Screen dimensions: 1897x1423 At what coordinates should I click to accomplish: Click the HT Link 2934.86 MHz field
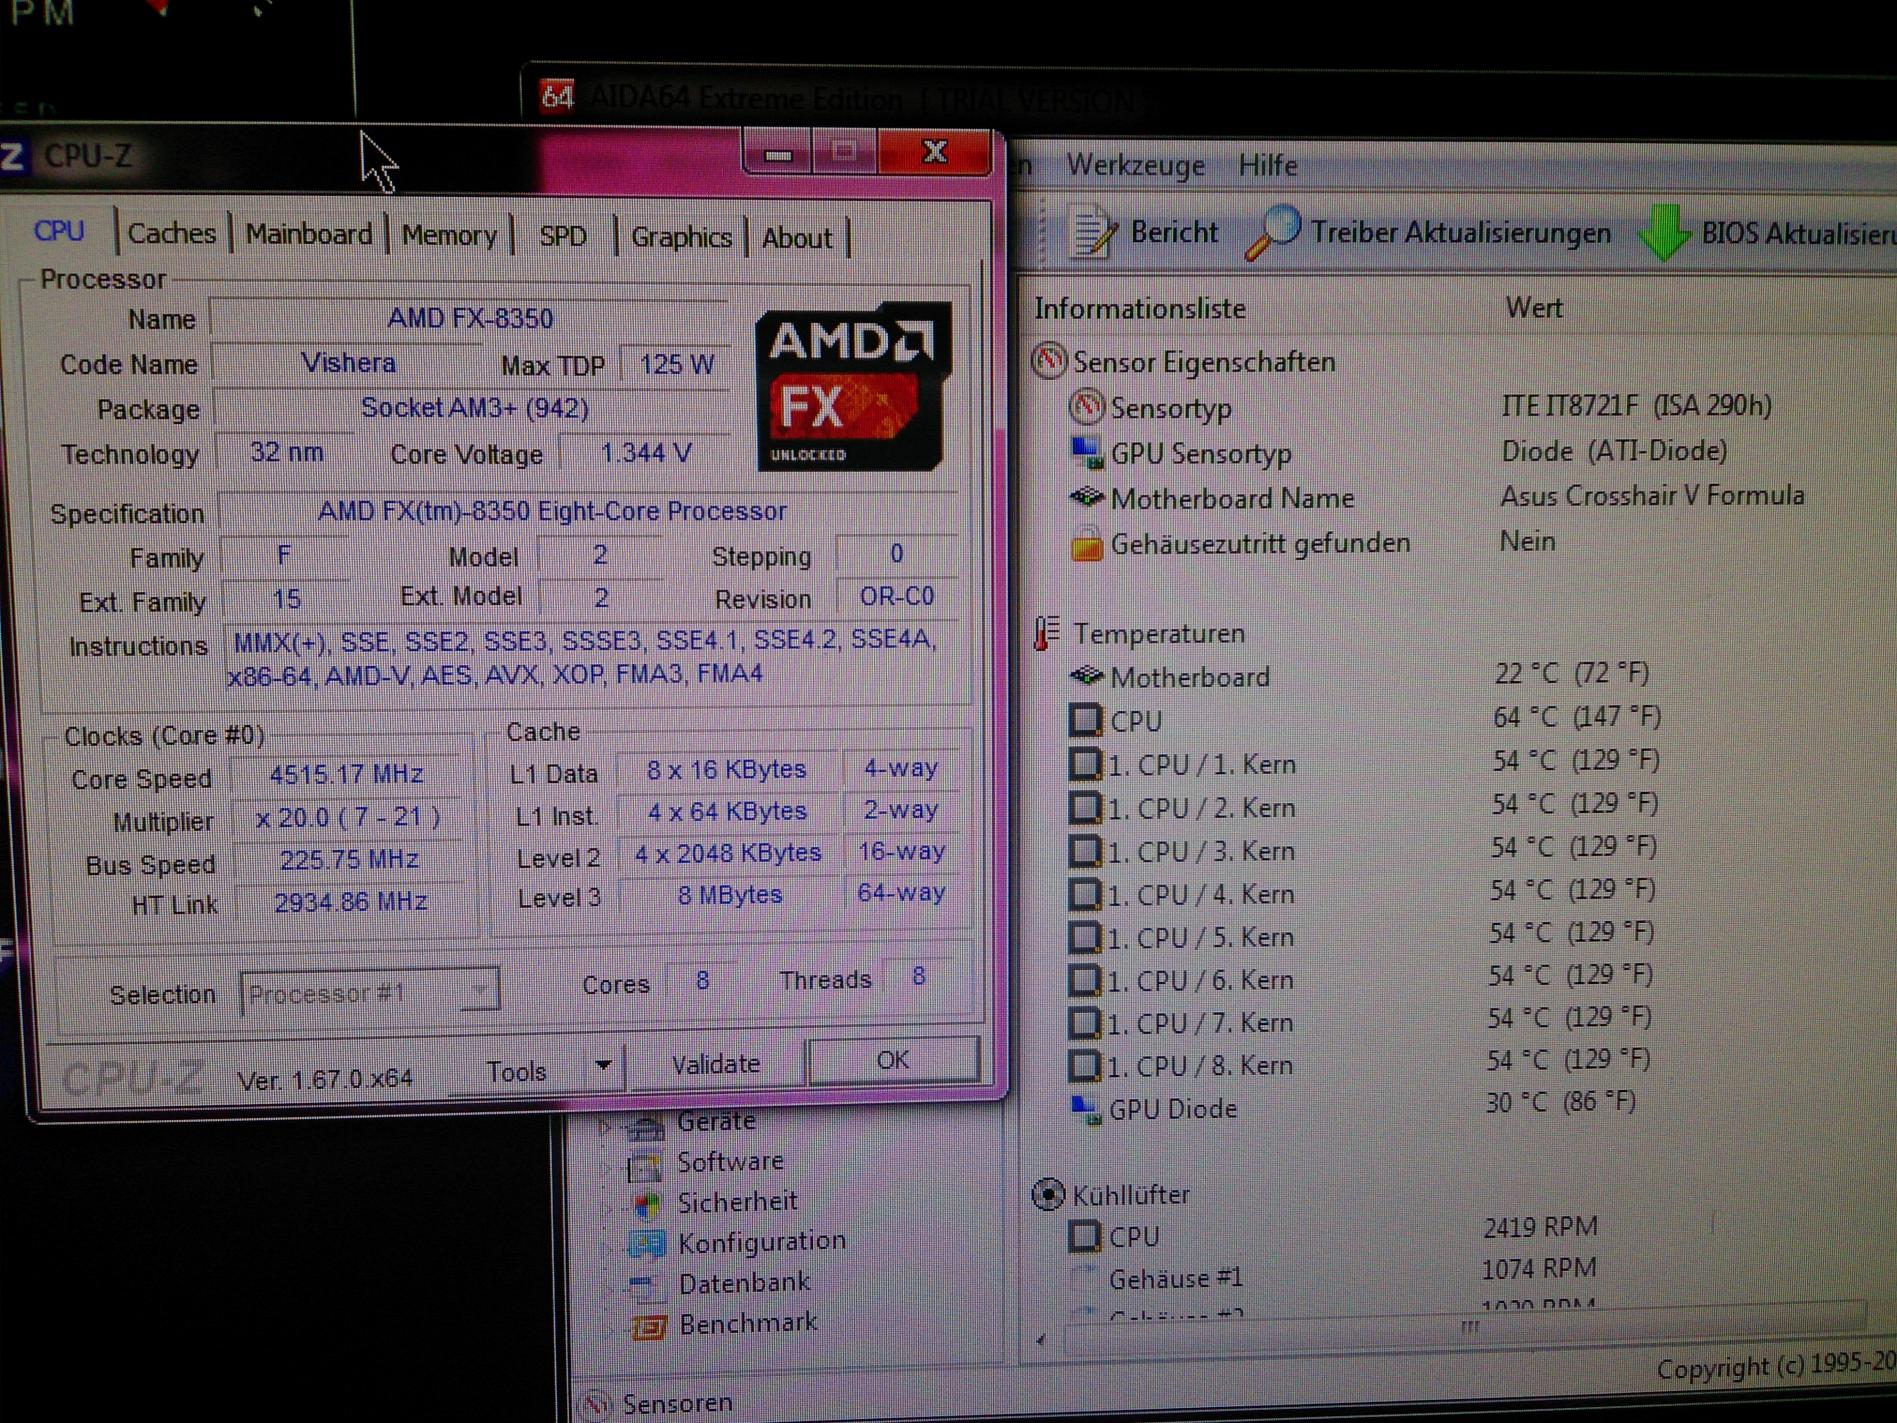coord(350,902)
